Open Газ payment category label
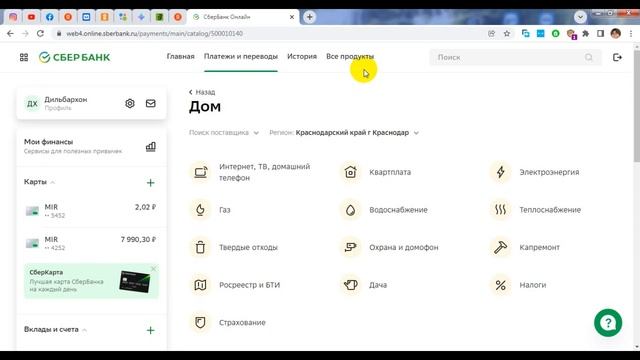 224,210
